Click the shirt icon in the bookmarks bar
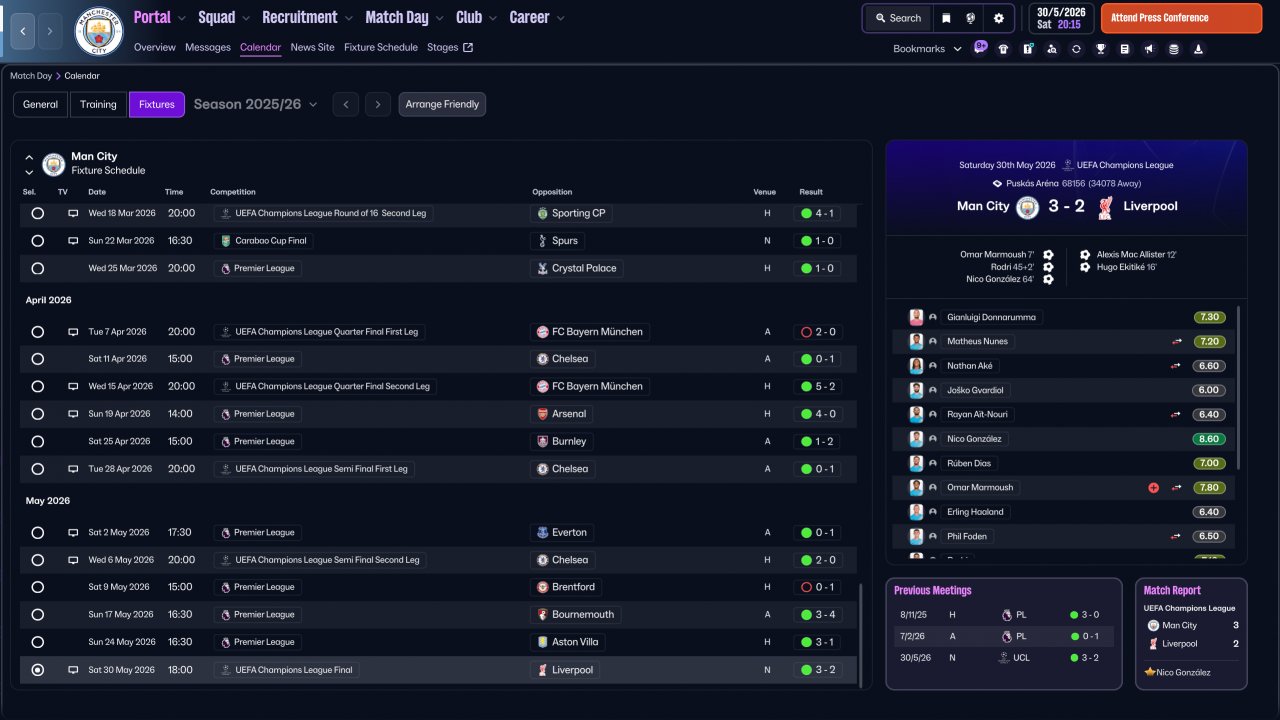 coord(1003,49)
